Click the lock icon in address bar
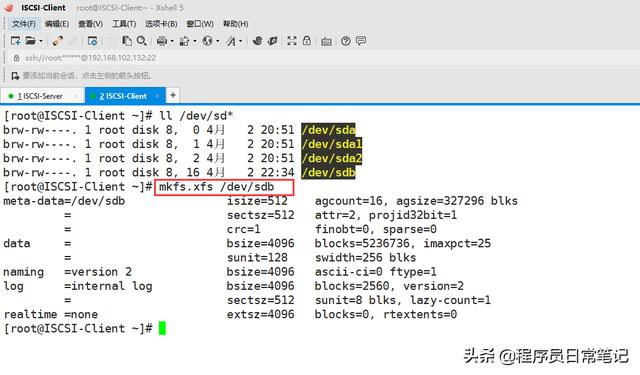 [16, 58]
